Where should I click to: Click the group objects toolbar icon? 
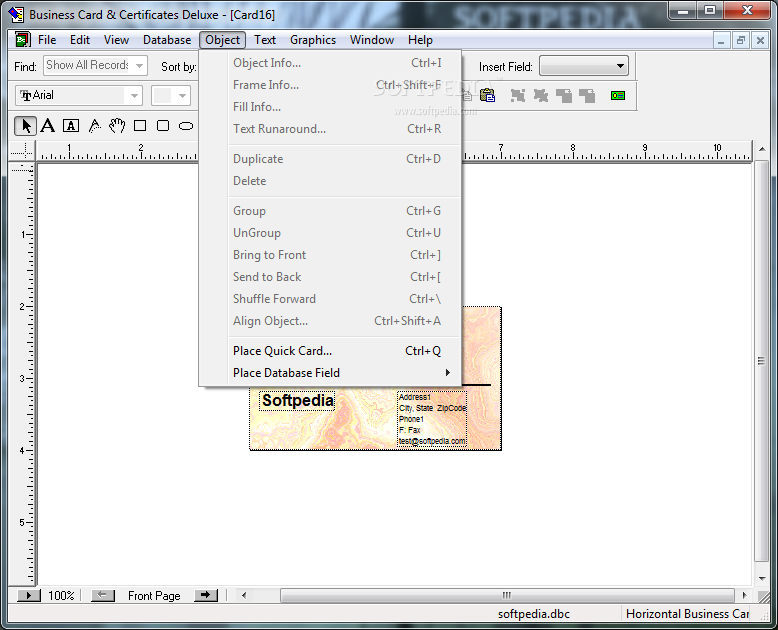[518, 95]
